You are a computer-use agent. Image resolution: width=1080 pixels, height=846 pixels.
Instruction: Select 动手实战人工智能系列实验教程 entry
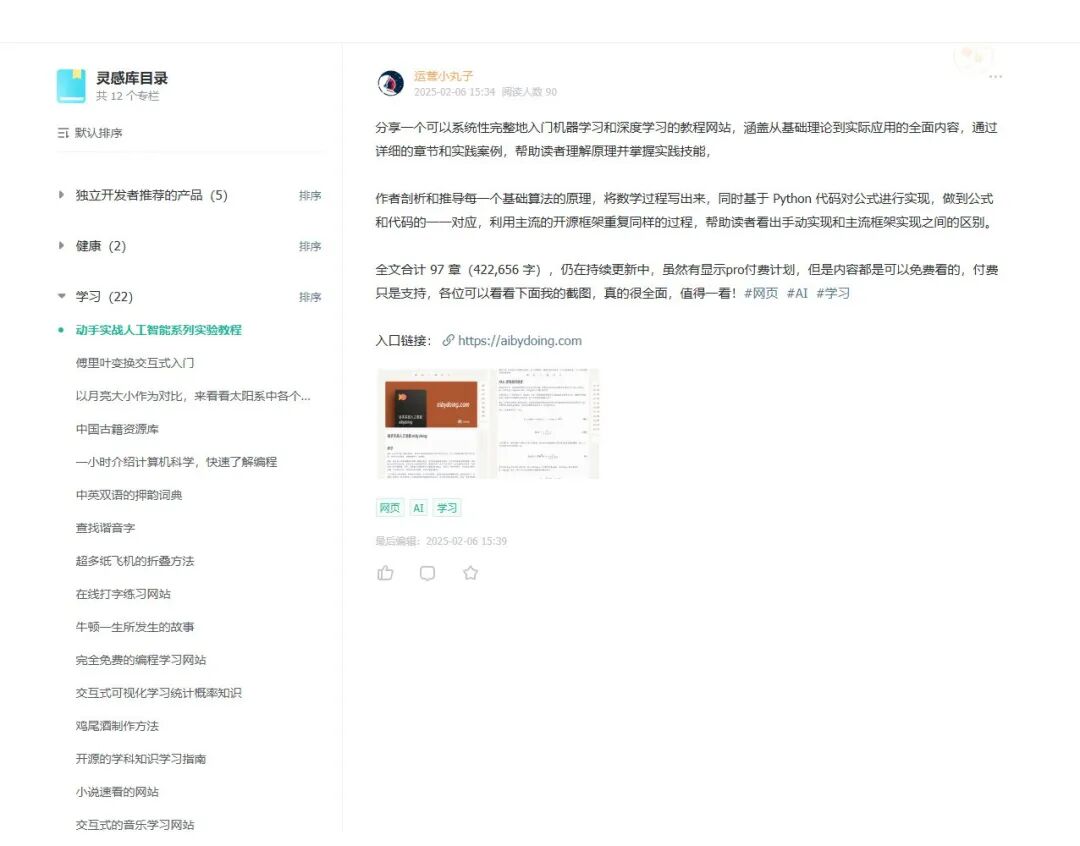pyautogui.click(x=158, y=330)
